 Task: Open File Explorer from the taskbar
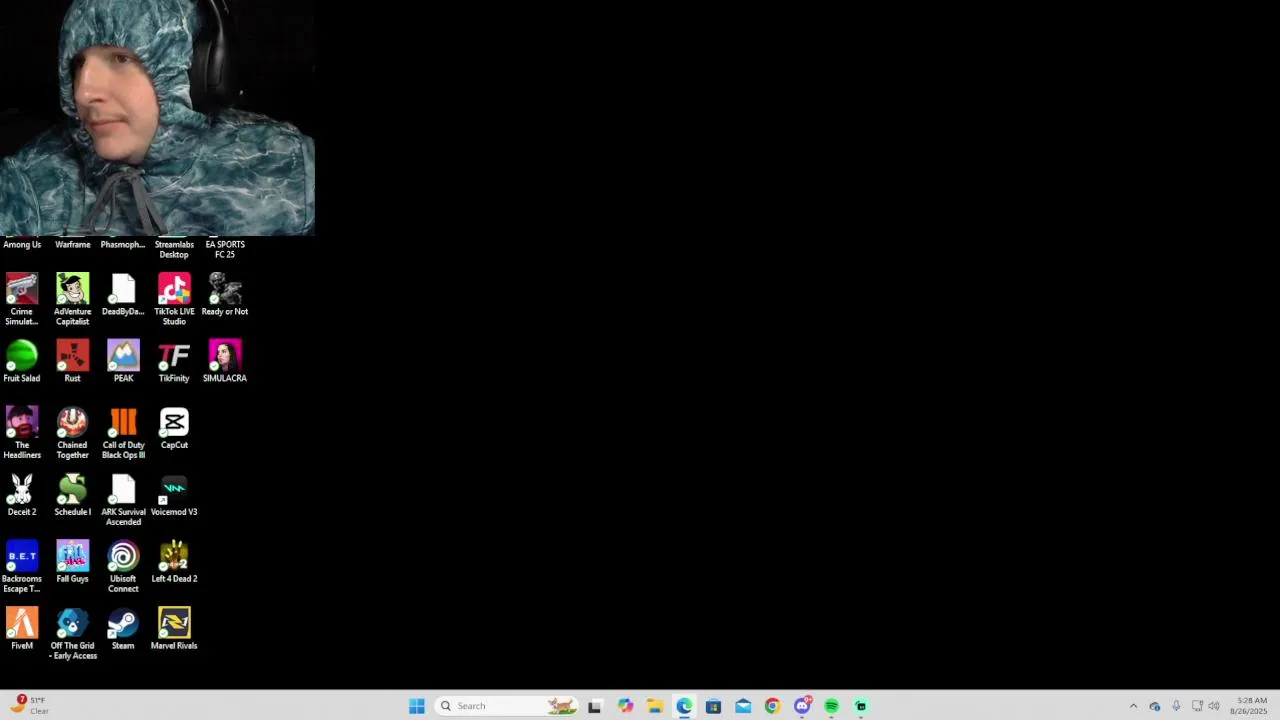click(654, 706)
